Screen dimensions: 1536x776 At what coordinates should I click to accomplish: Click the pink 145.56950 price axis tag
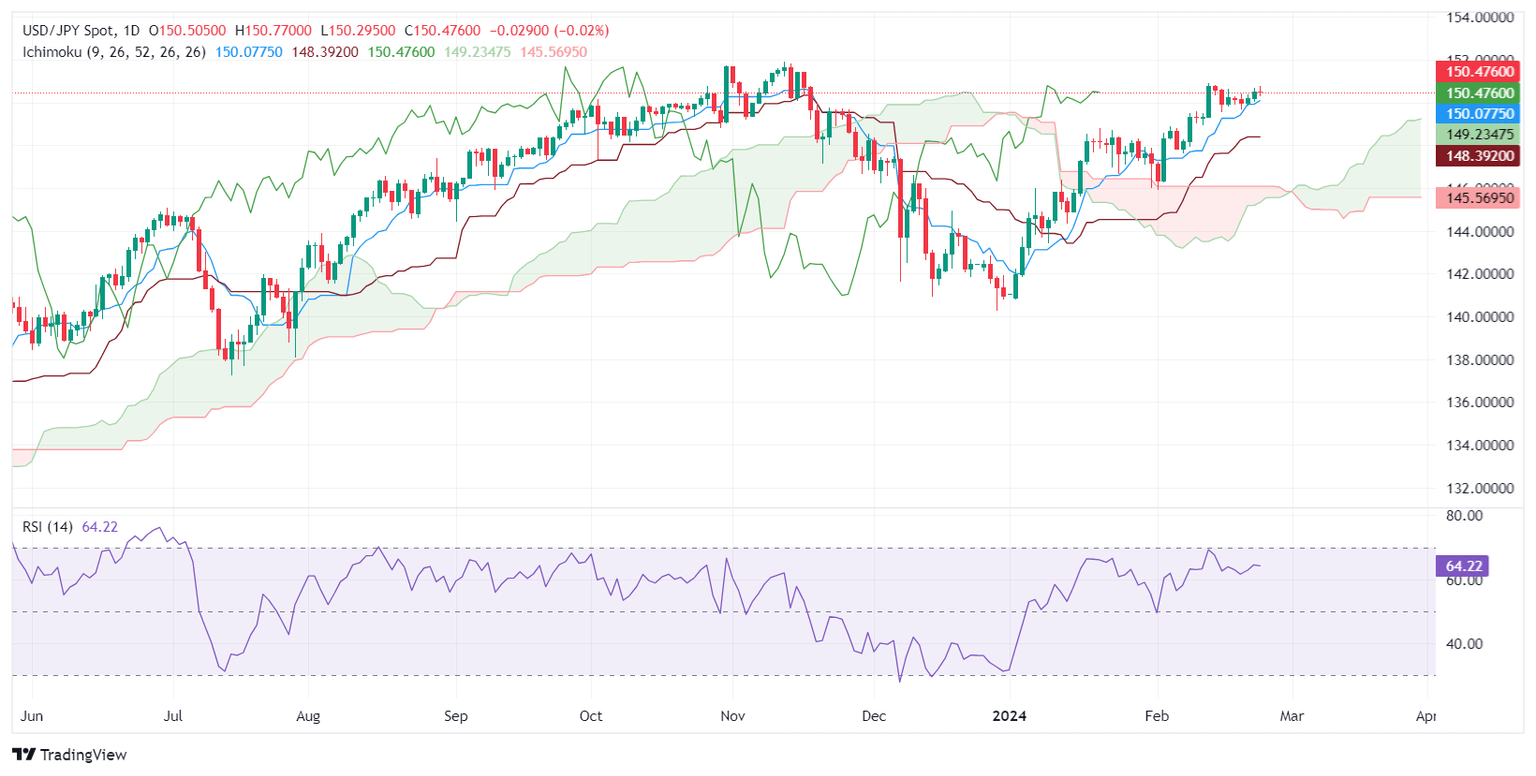pos(1478,198)
